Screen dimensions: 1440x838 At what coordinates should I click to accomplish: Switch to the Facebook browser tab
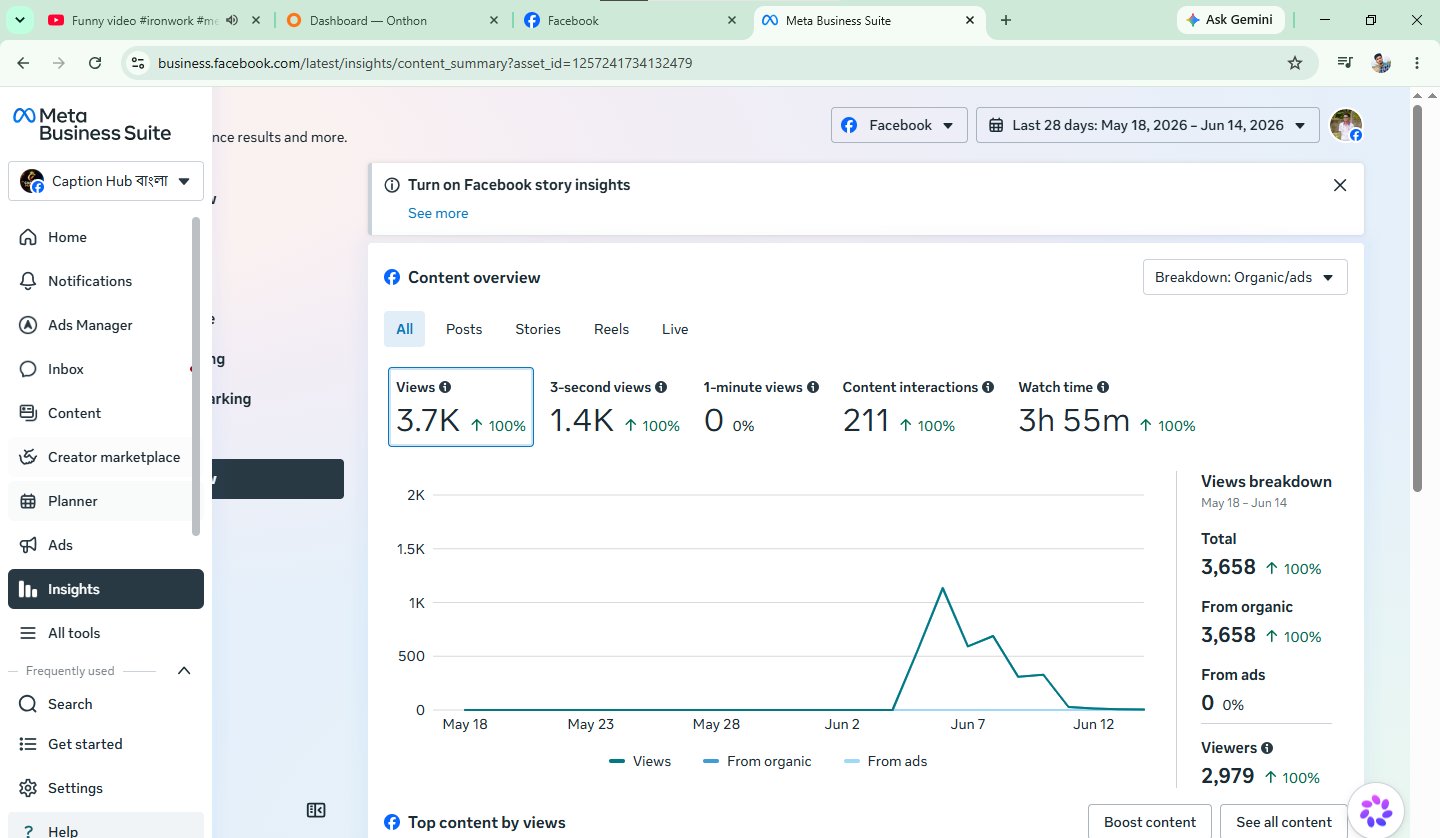(630, 20)
